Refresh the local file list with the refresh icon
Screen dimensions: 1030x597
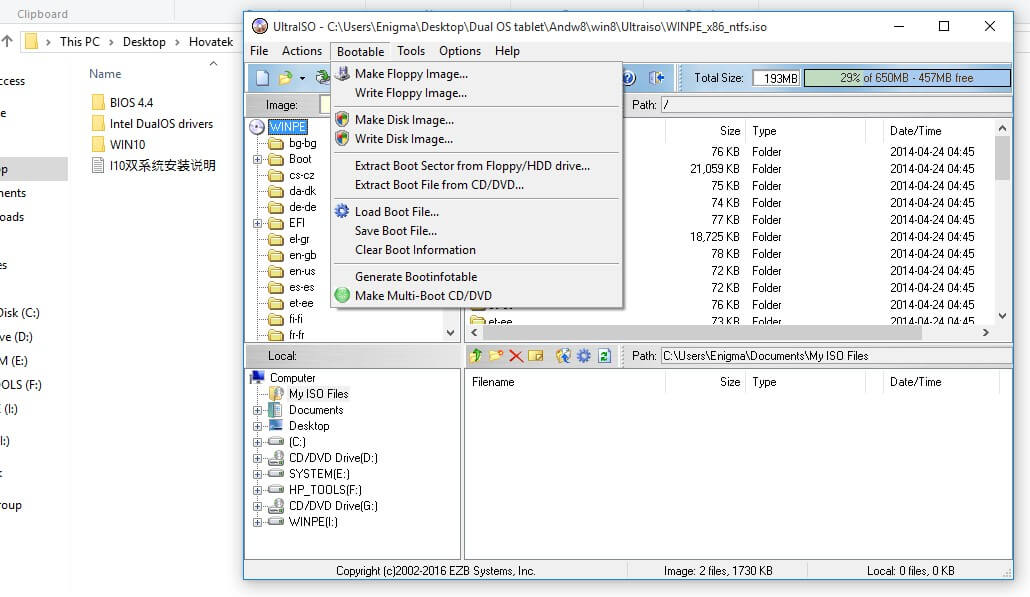604,355
